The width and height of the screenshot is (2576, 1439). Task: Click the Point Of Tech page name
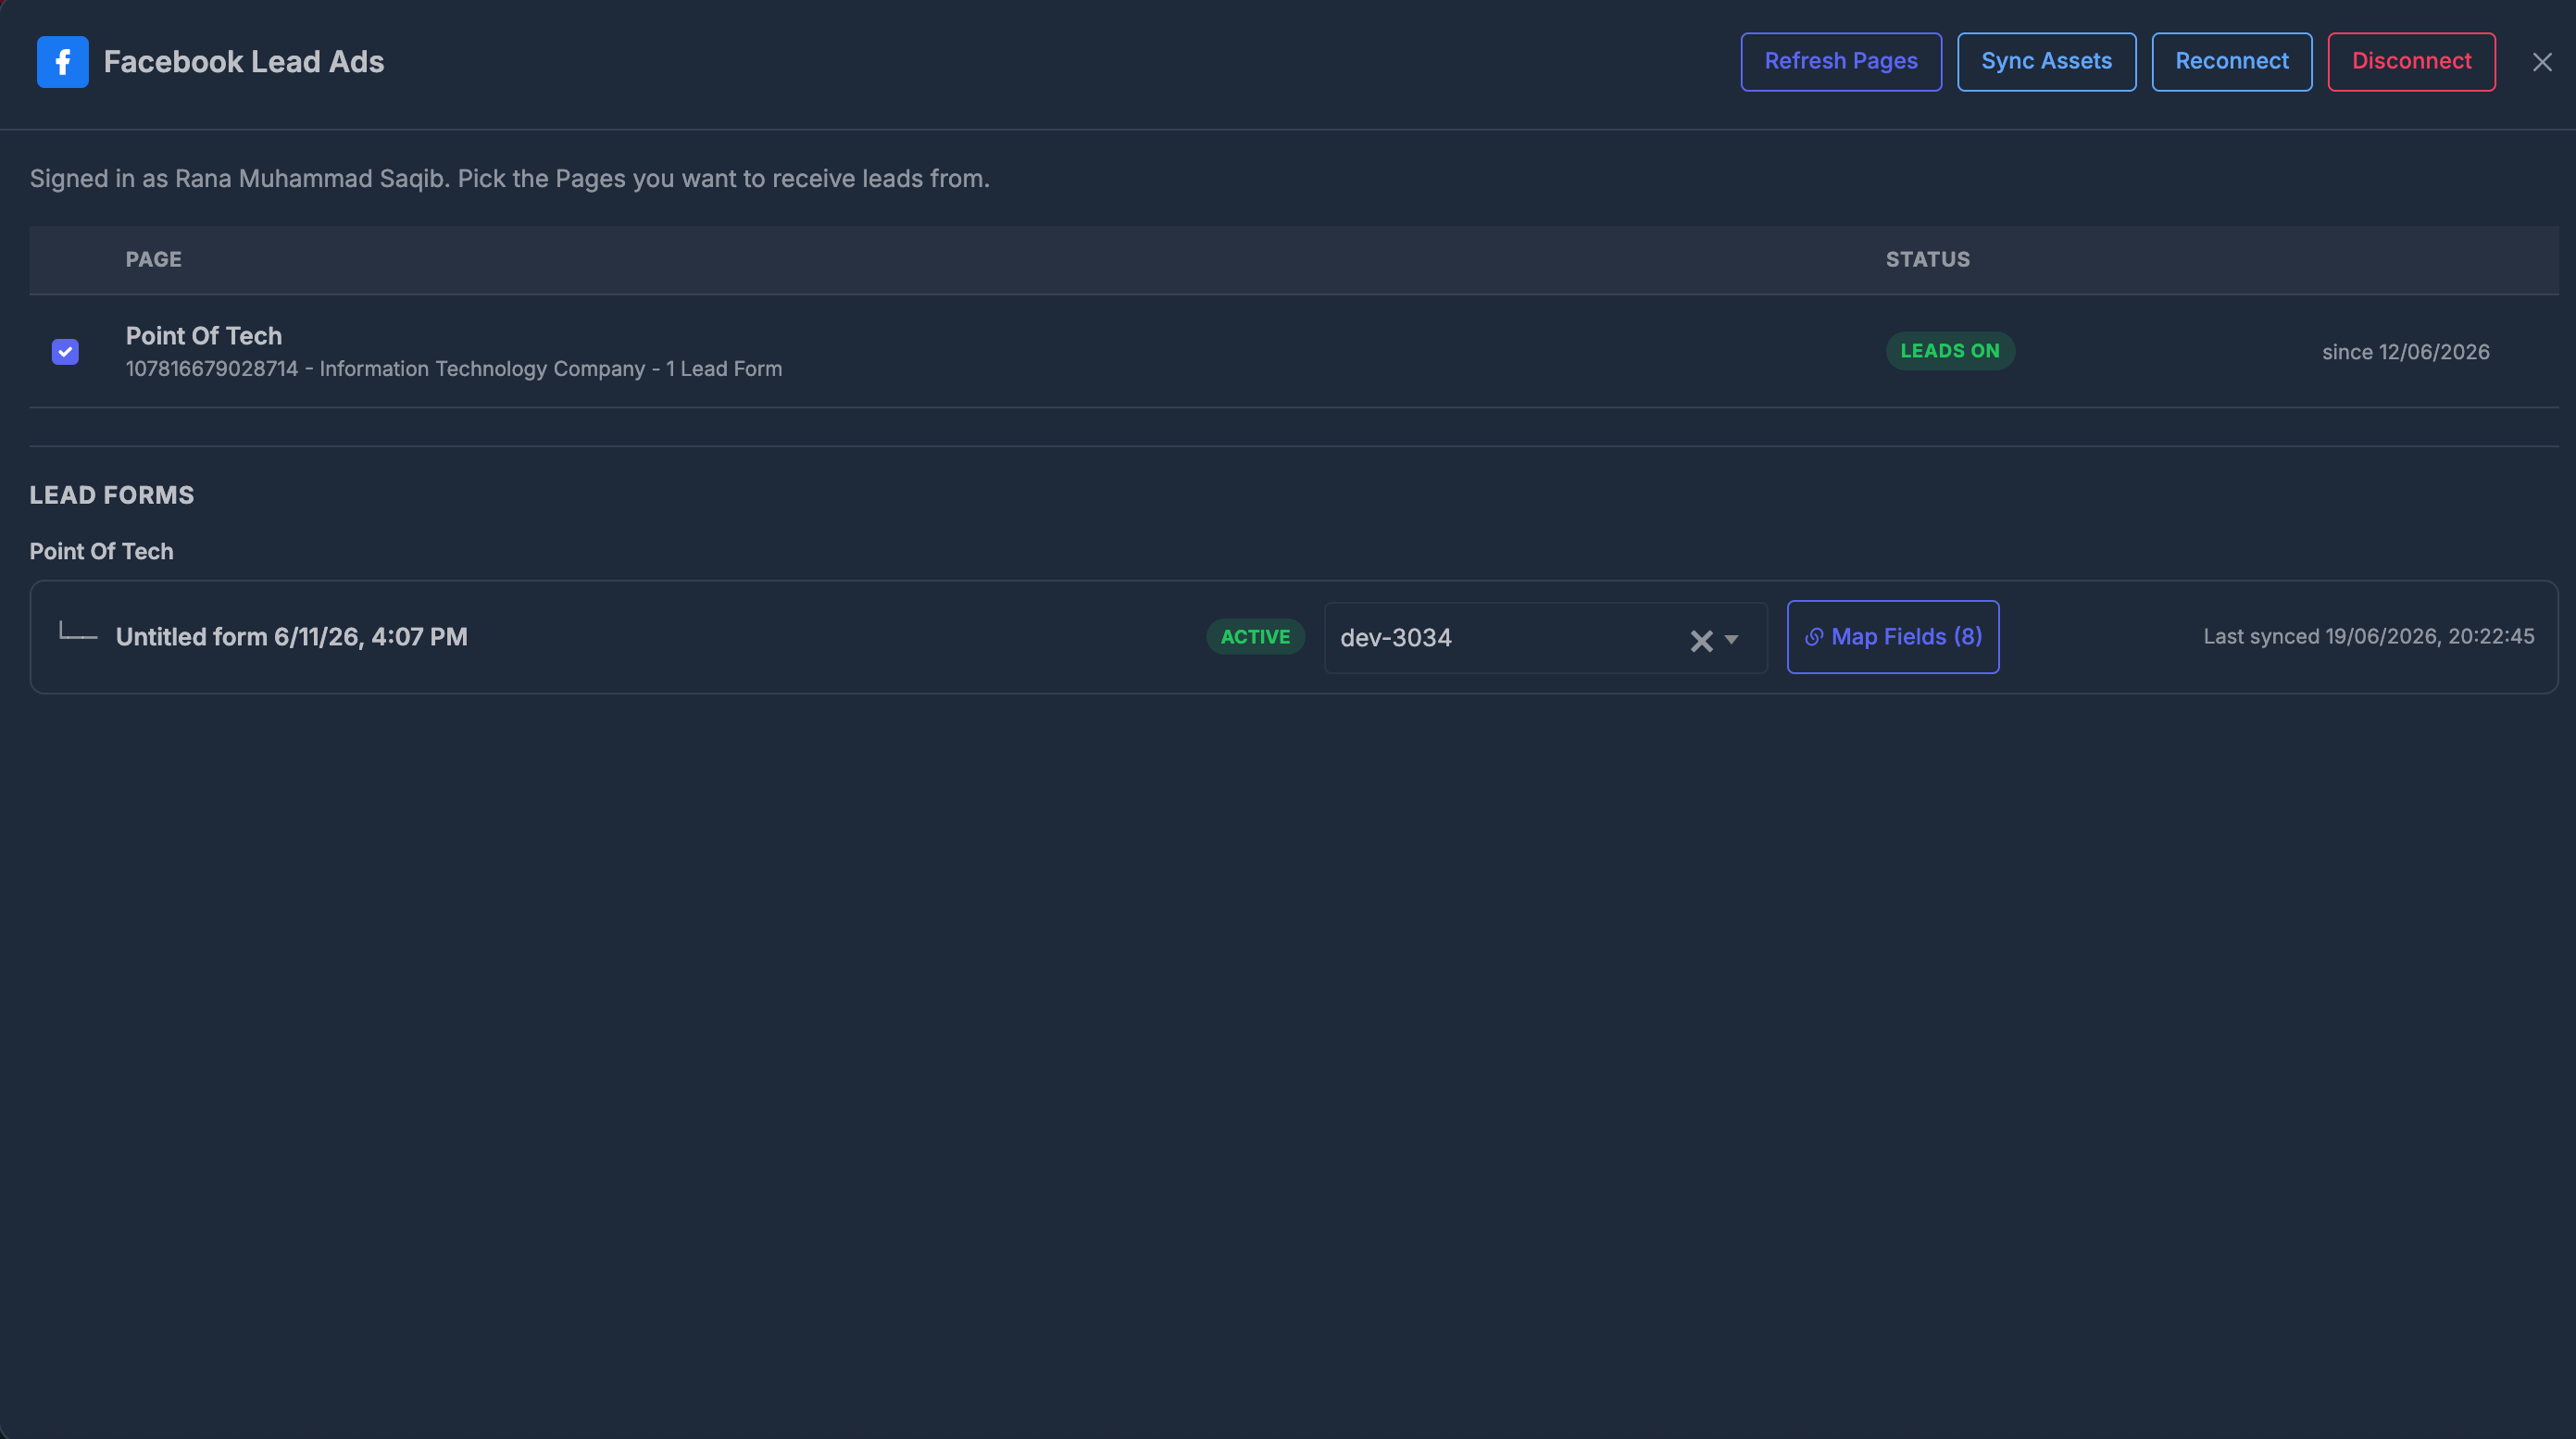(x=204, y=336)
